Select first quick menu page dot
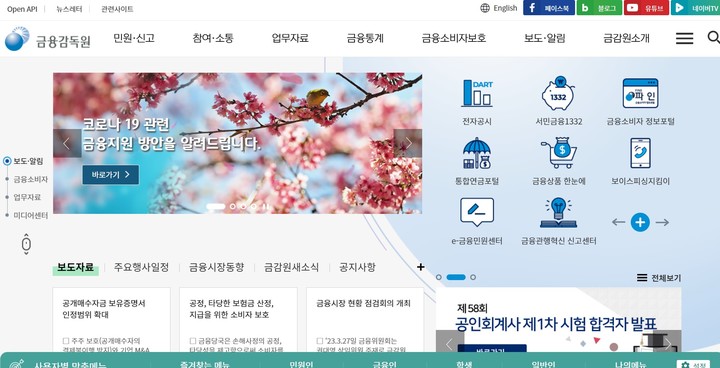 439,277
